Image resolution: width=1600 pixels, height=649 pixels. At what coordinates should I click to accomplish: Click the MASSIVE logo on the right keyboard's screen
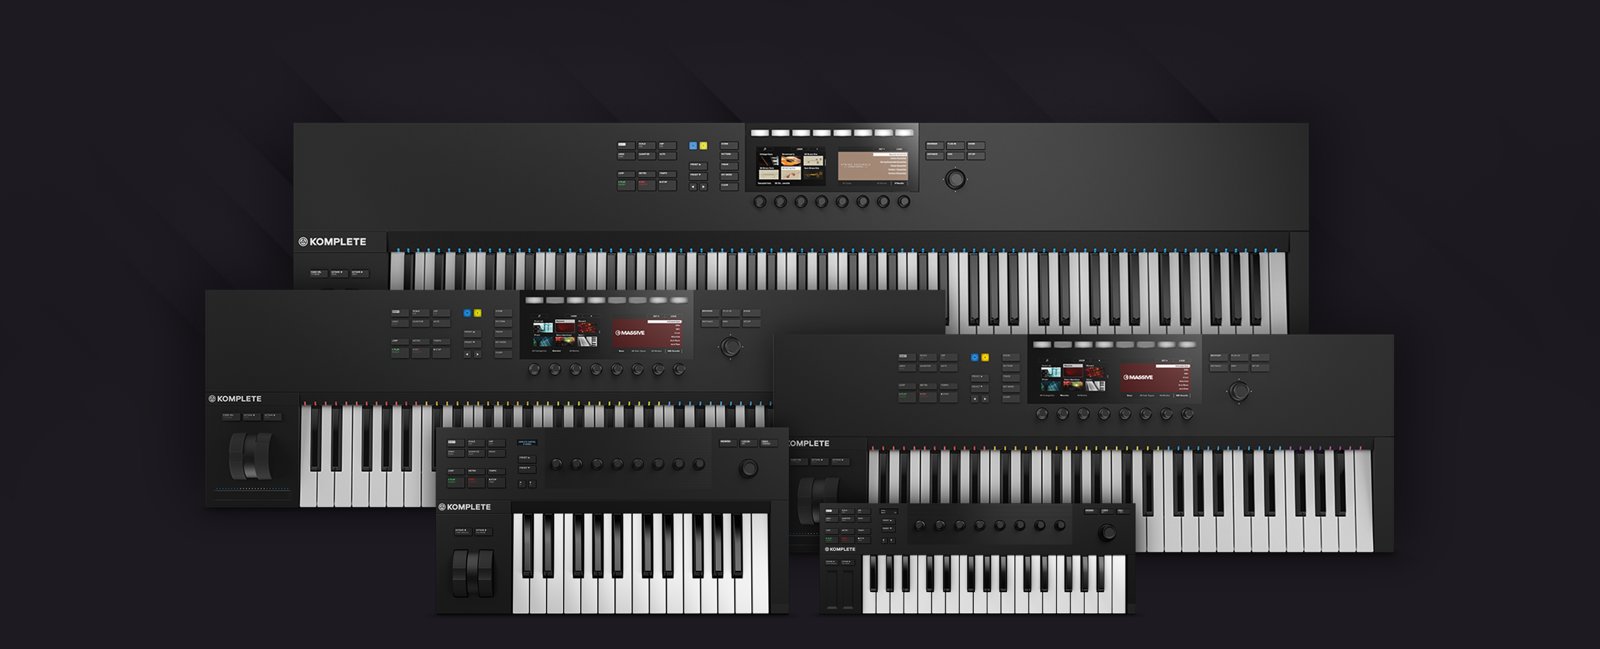[x=1138, y=377]
